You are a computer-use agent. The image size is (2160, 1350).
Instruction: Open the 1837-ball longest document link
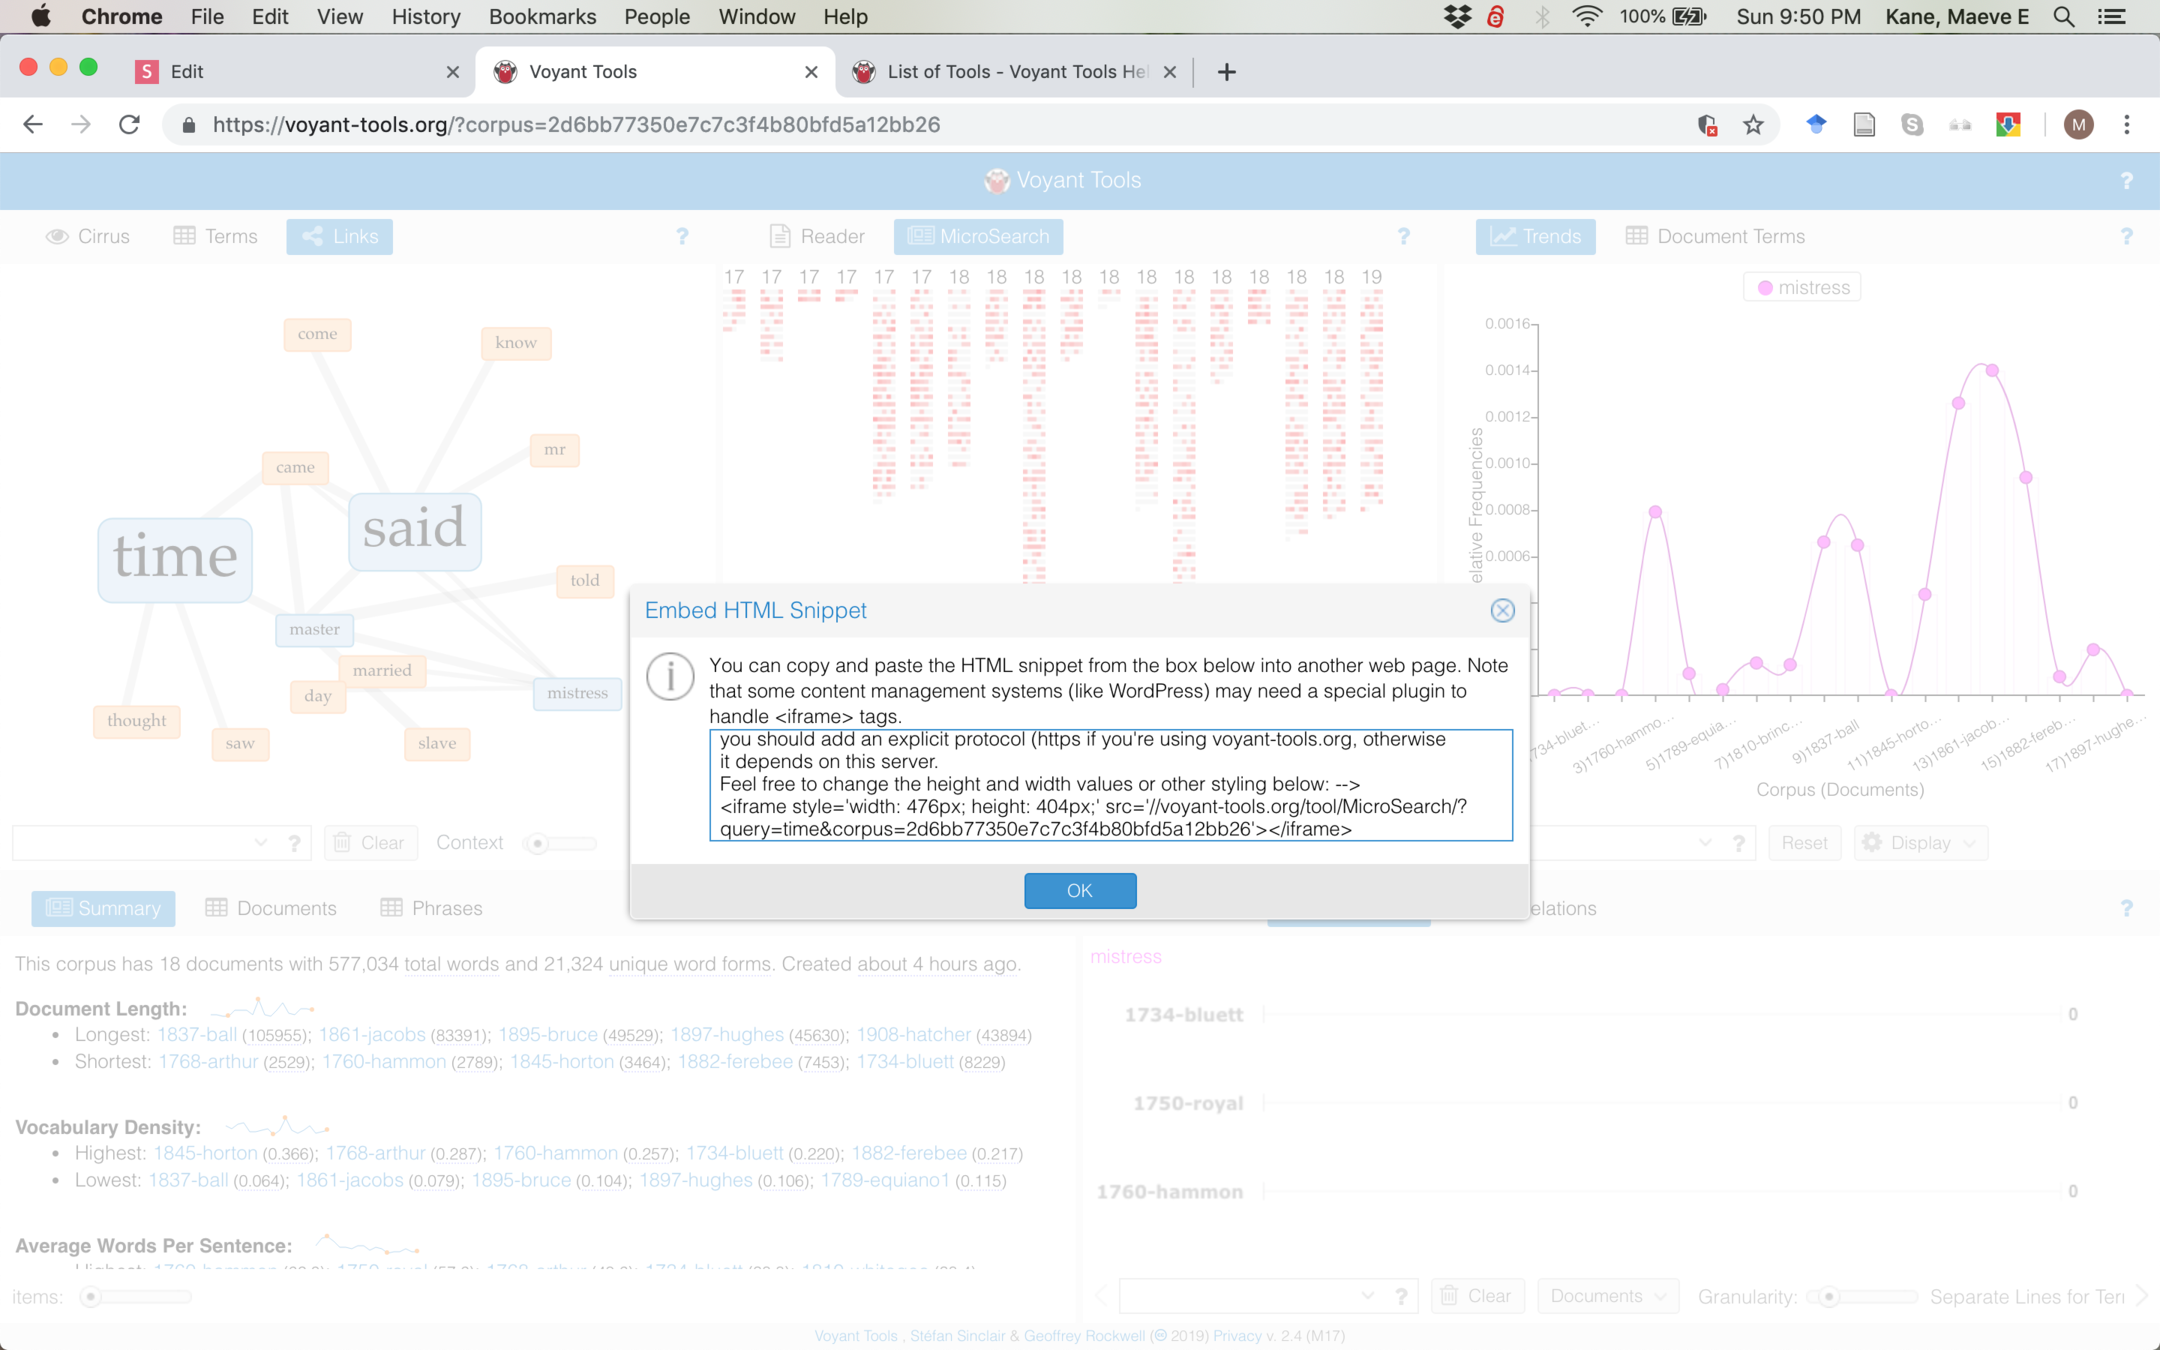click(x=196, y=1034)
